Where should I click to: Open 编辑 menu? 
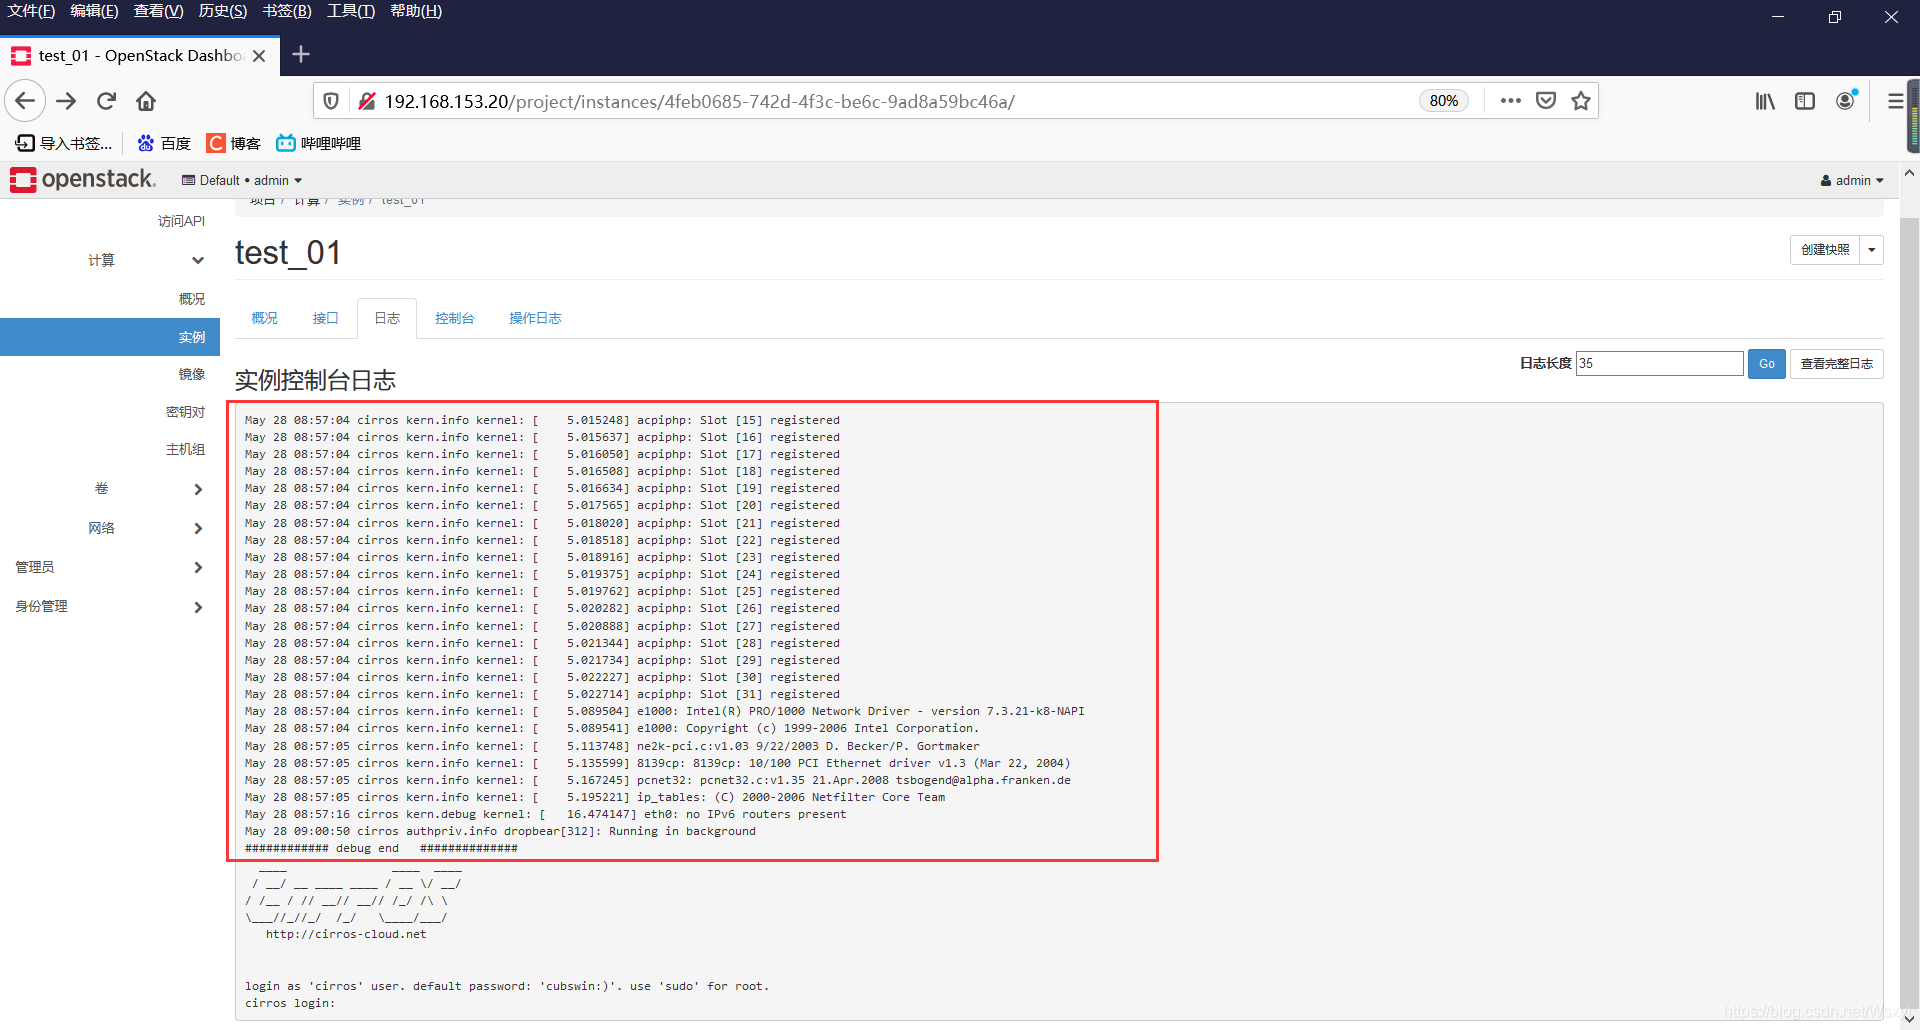[94, 11]
